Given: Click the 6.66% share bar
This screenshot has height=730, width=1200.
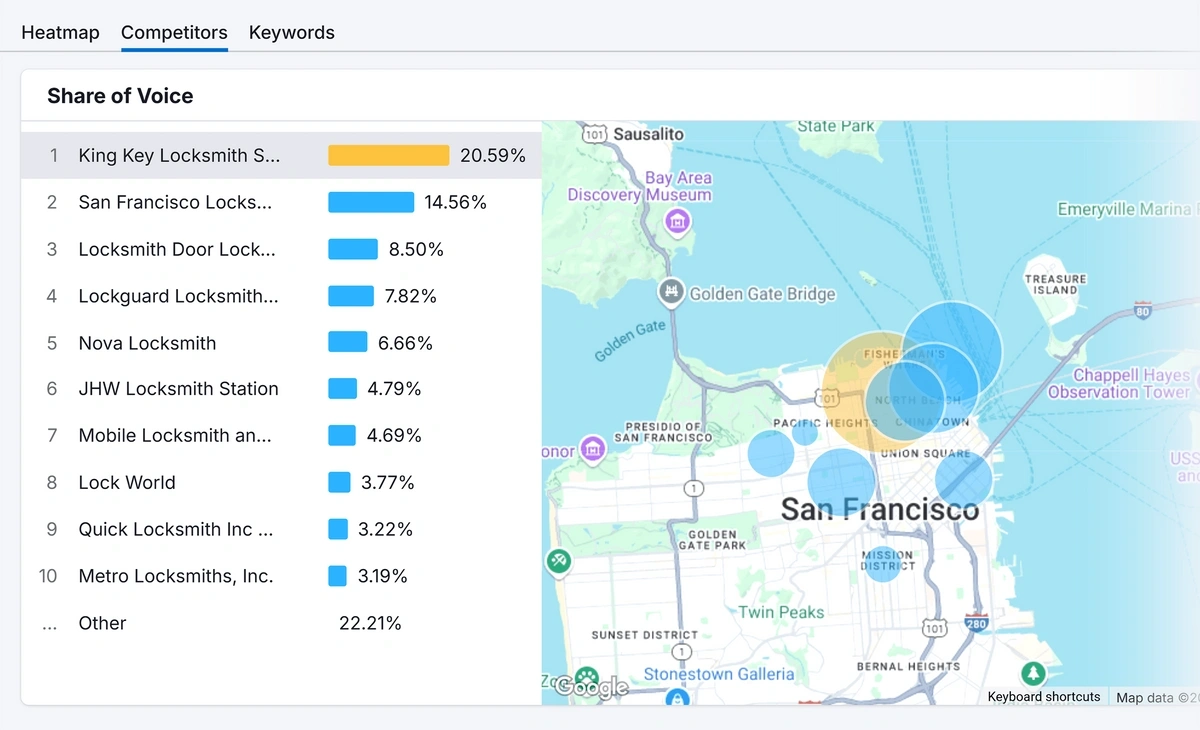Looking at the screenshot, I should tap(348, 343).
